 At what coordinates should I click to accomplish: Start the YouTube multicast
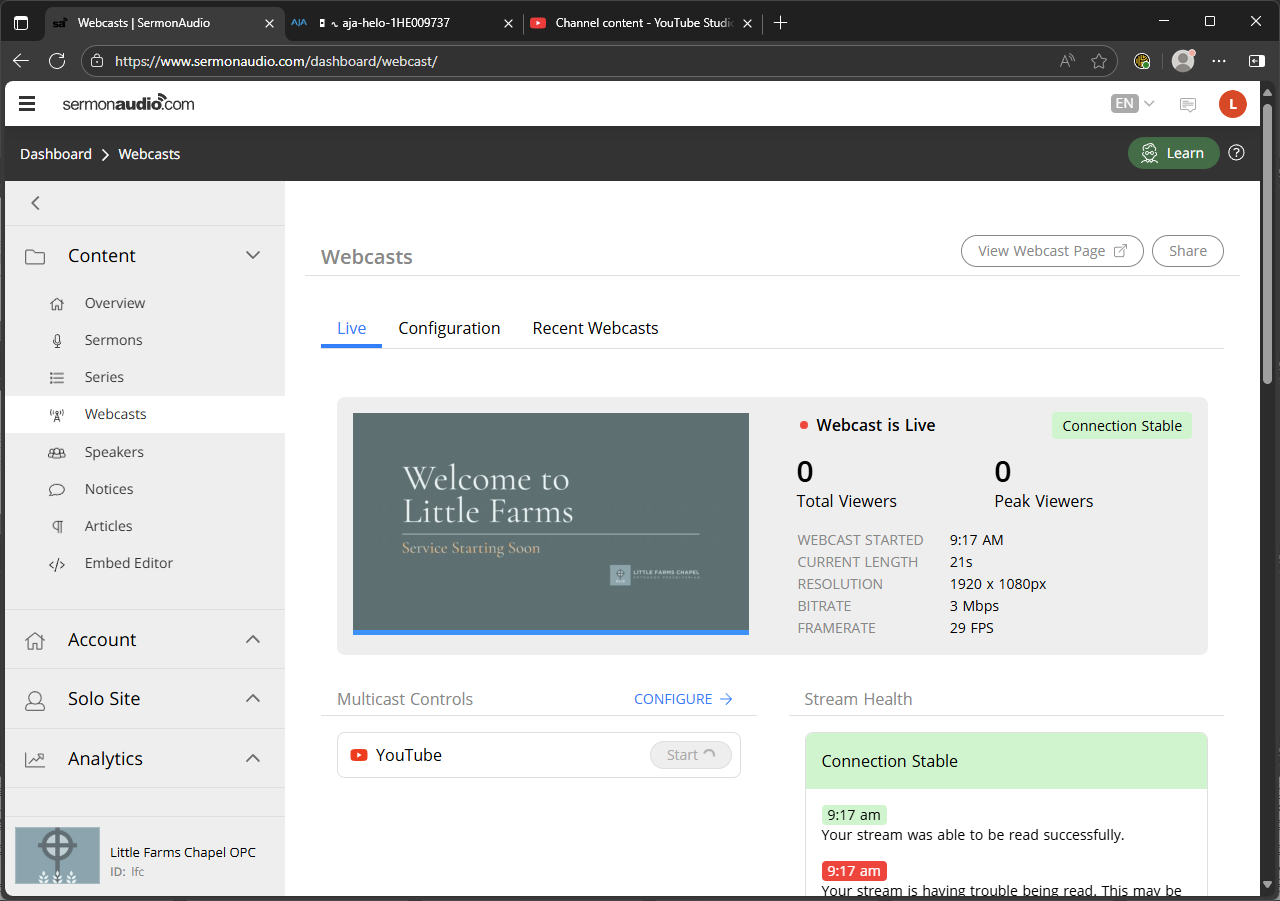tap(691, 755)
